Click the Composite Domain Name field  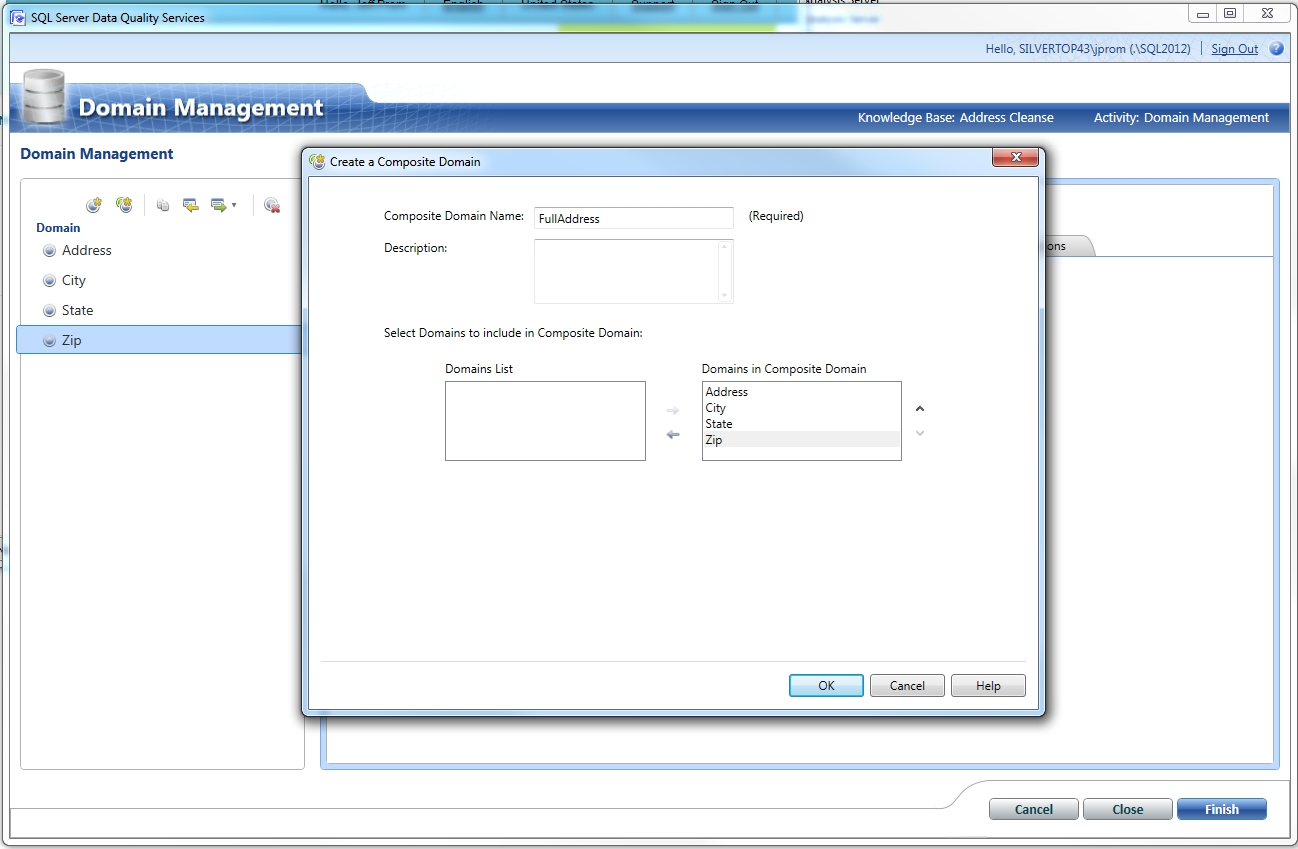tap(633, 218)
